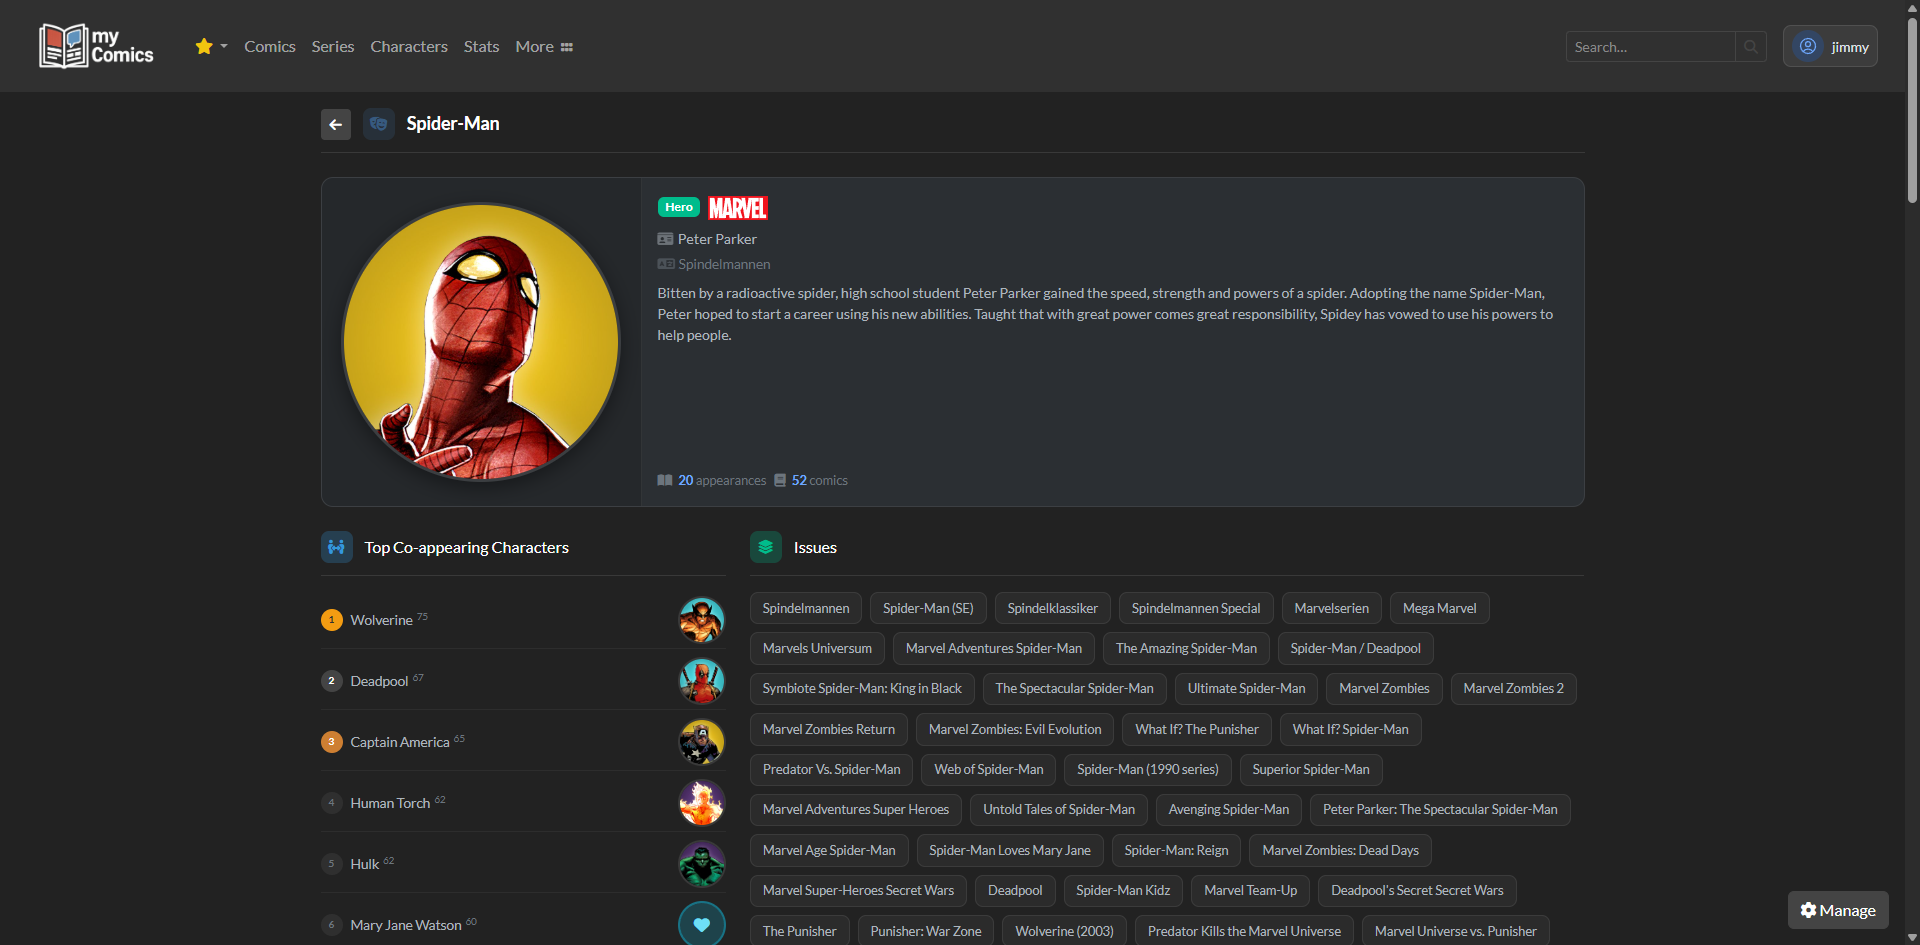Click Captain America's avatar image

point(702,742)
